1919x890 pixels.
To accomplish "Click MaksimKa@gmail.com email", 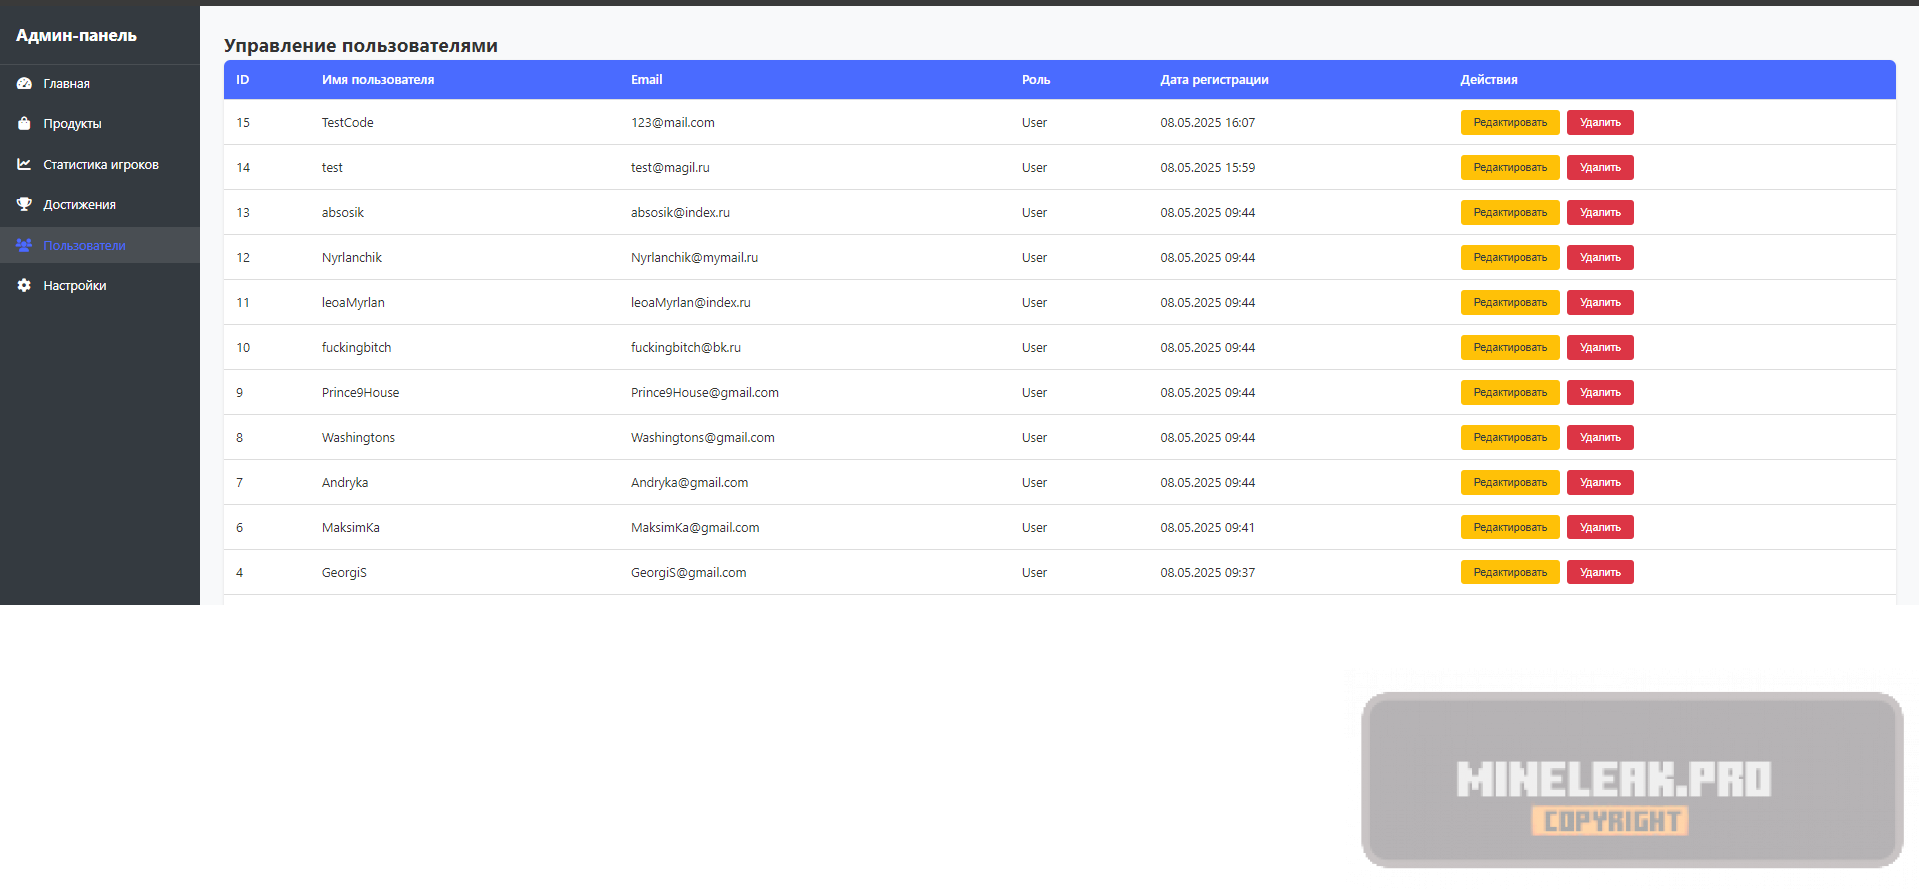I will (x=695, y=528).
